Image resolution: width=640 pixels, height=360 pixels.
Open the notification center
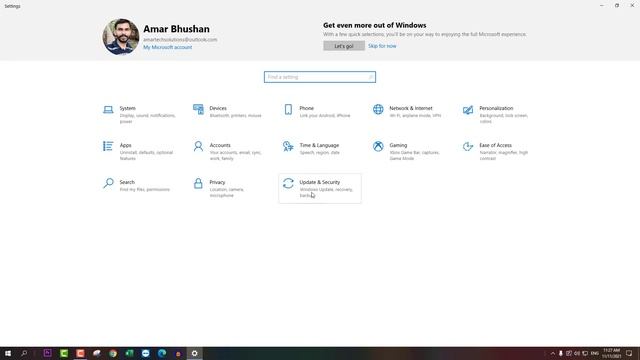coord(629,353)
